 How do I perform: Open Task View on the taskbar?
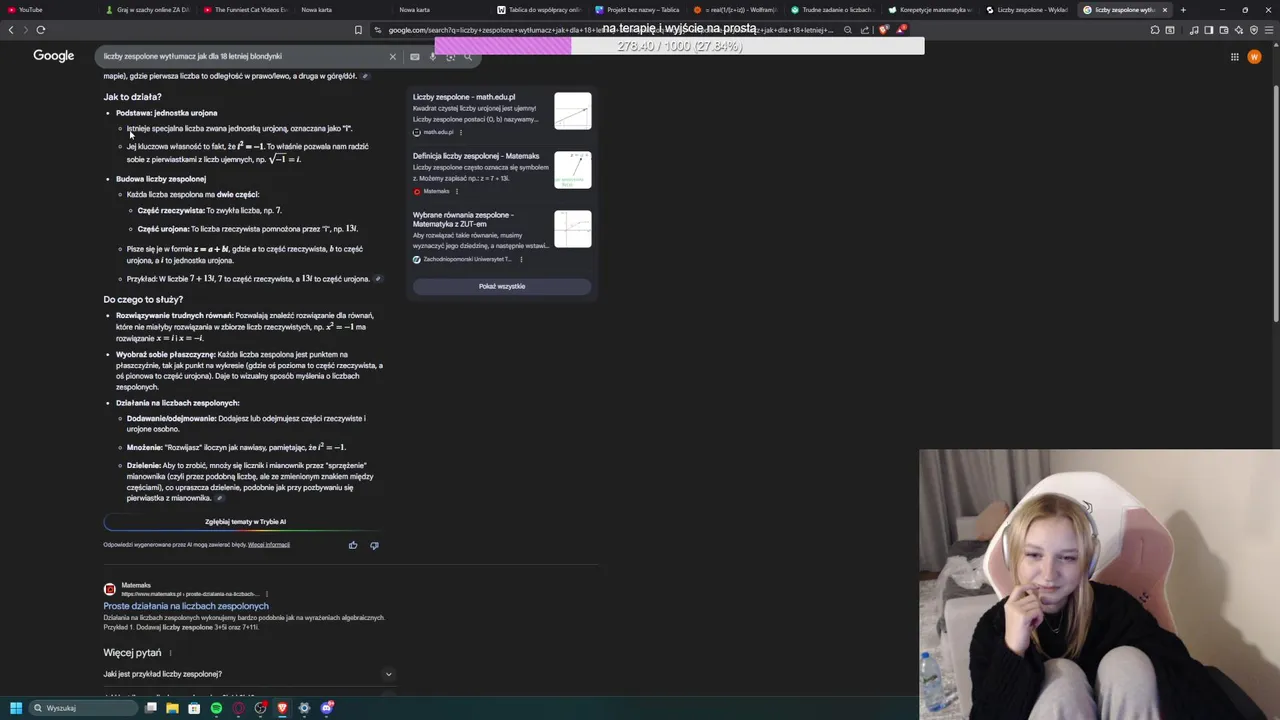pyautogui.click(x=151, y=708)
